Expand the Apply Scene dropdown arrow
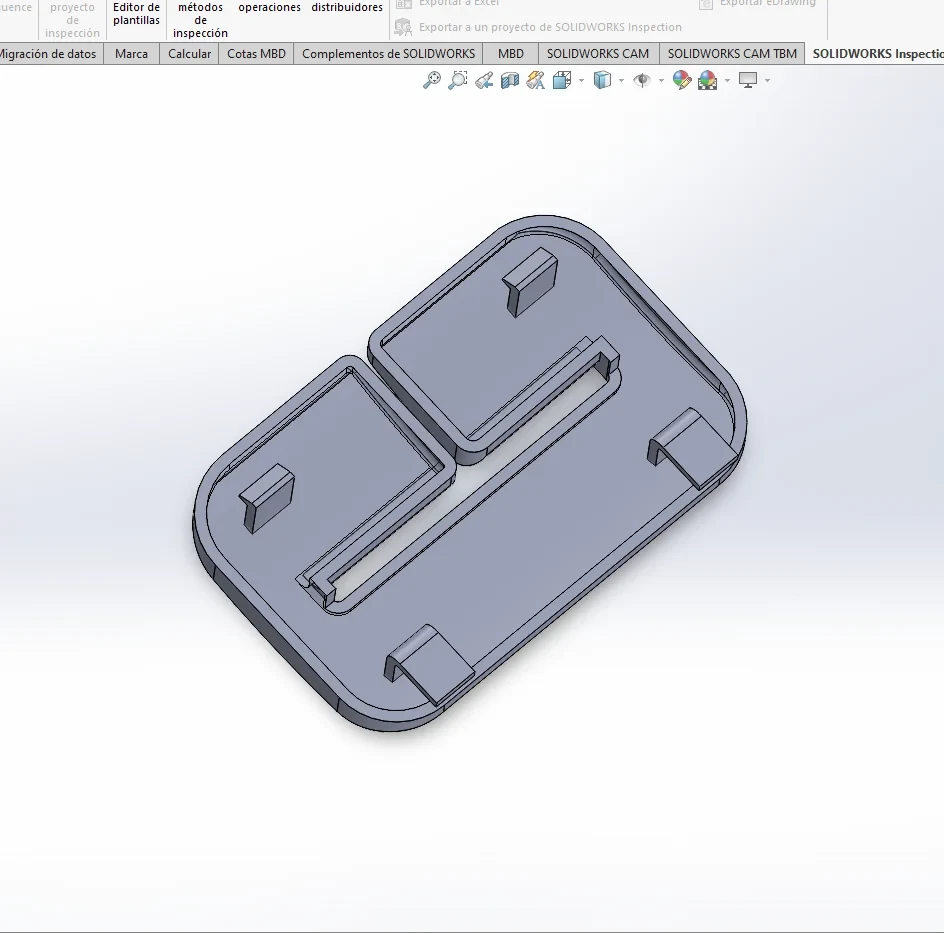Screen dimensions: 944x933 (x=727, y=80)
